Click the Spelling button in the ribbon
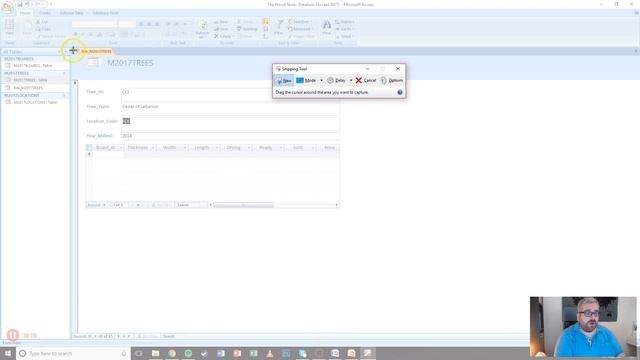 pos(247,29)
